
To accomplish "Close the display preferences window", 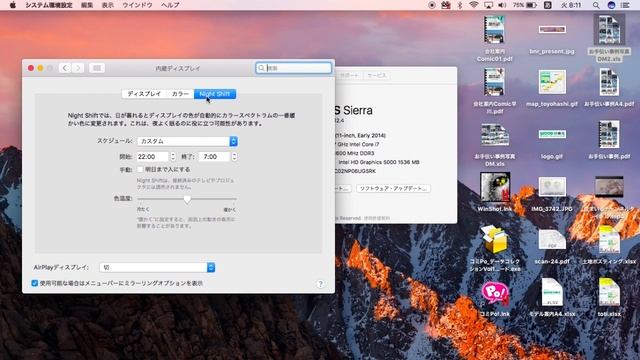I will pyautogui.click(x=31, y=68).
